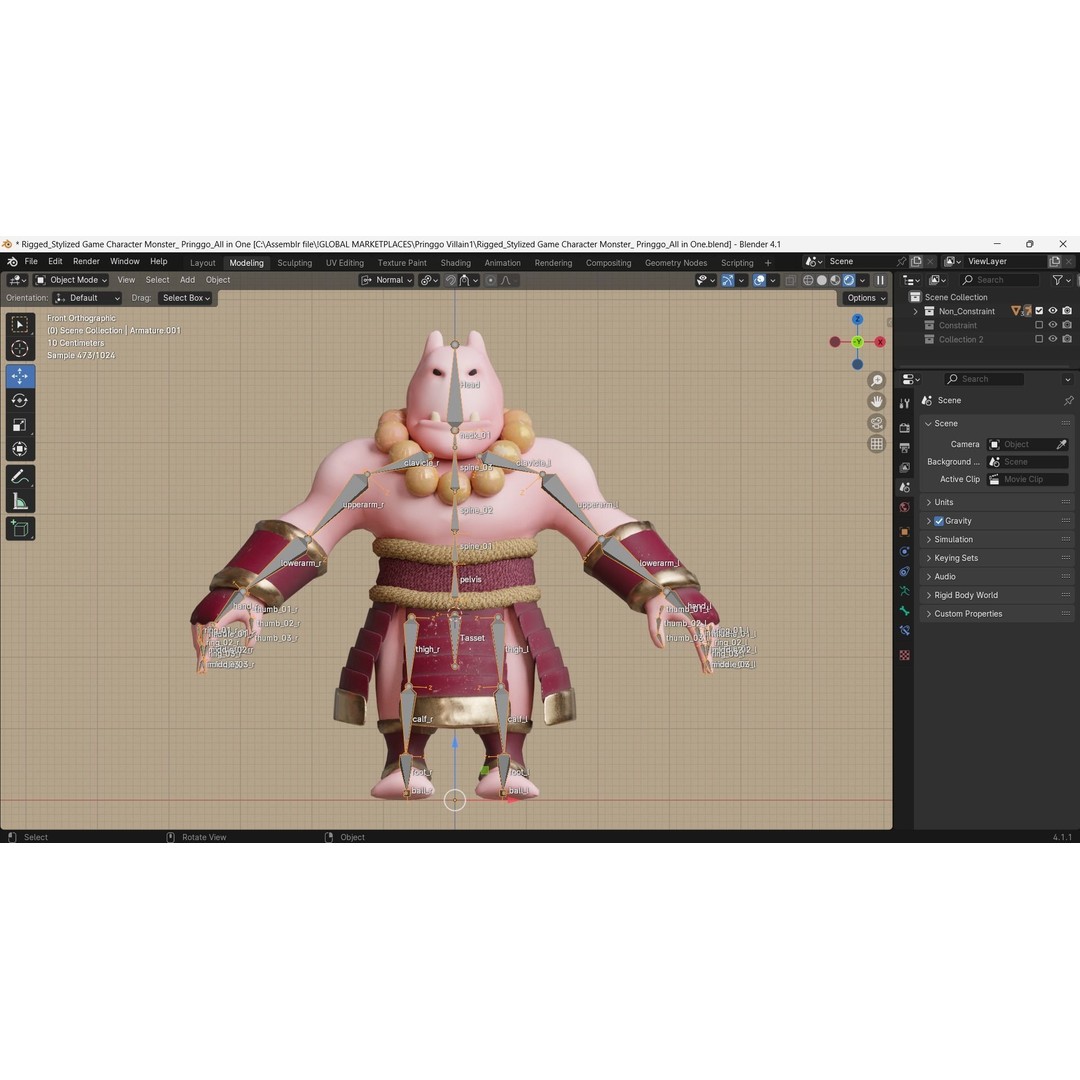Select the Select Box tool in toolbar
1080x1080 pixels.
tap(20, 324)
